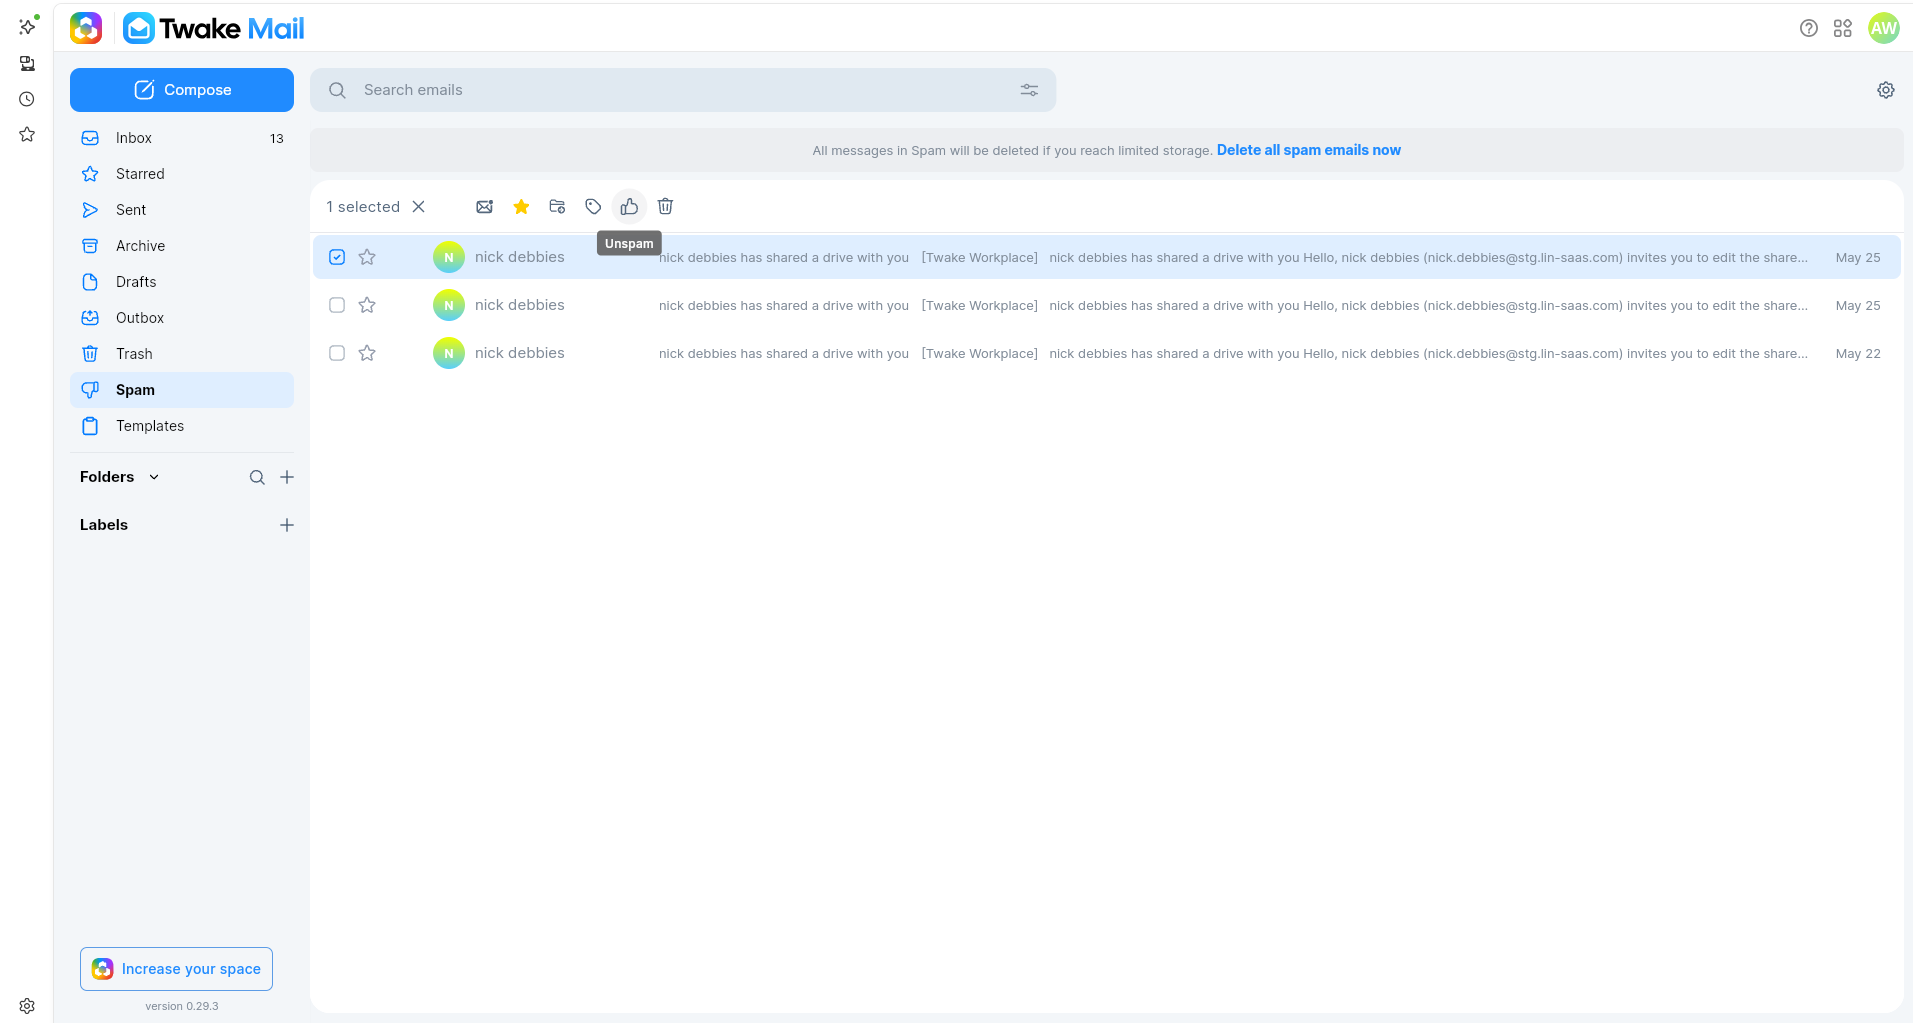Image resolution: width=1913 pixels, height=1023 pixels.
Task: Uncheck the selected first email checkbox
Action: (x=337, y=257)
